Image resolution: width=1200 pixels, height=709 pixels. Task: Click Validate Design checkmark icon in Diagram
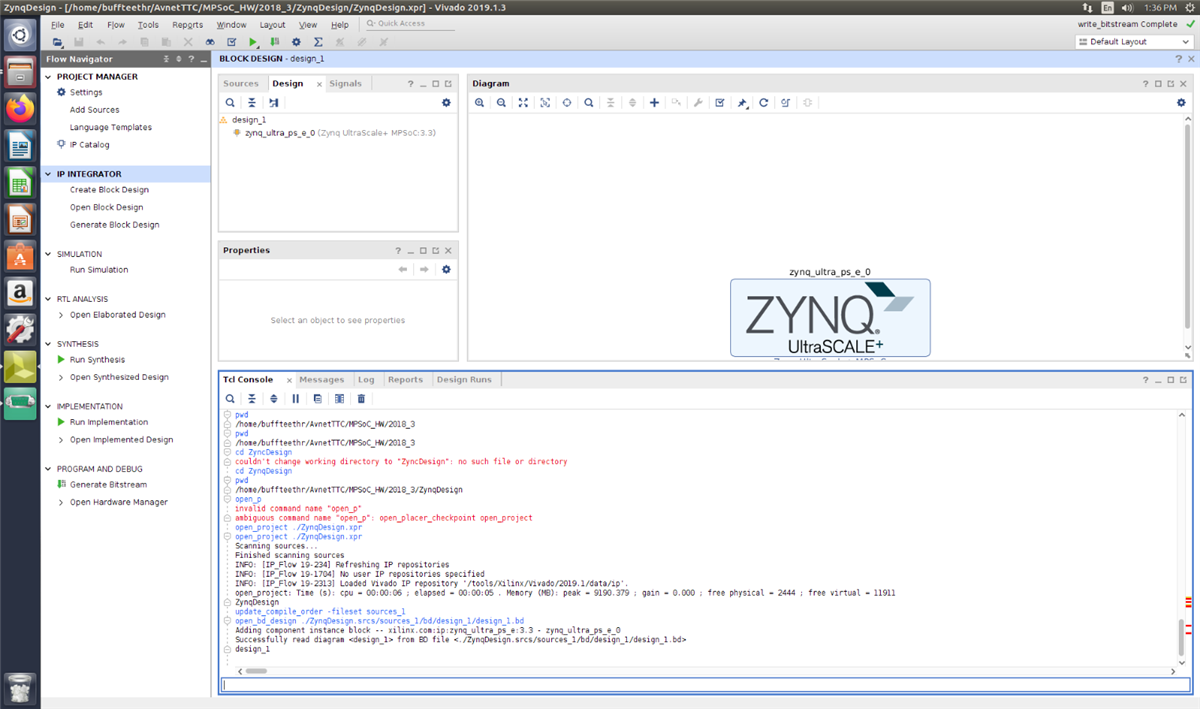[720, 102]
